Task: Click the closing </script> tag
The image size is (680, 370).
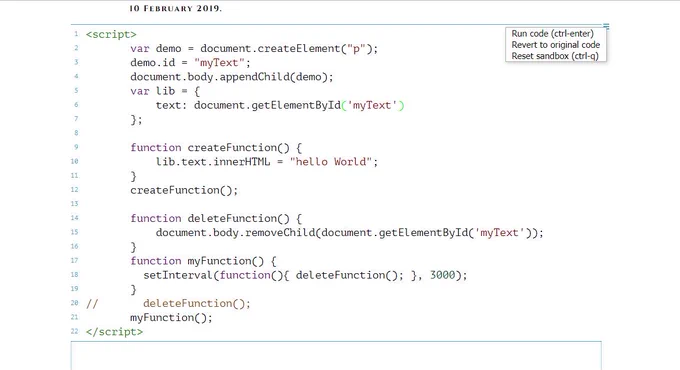Action: 114,332
